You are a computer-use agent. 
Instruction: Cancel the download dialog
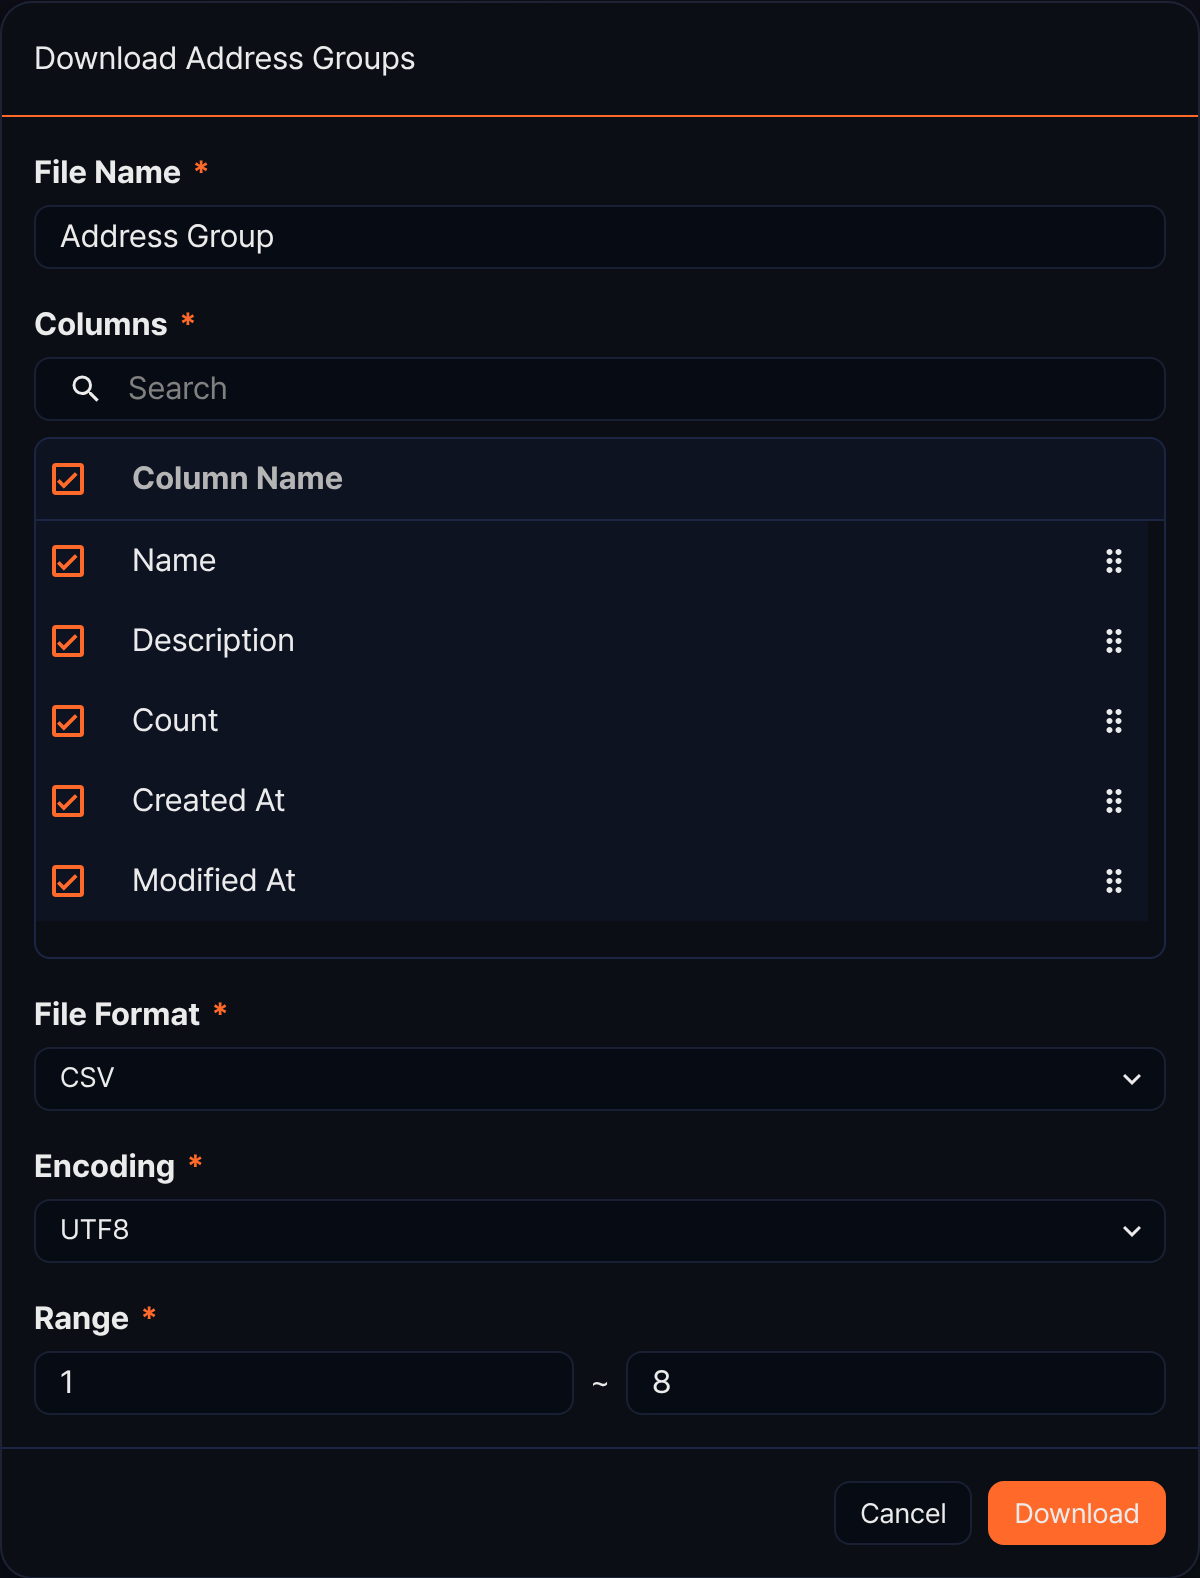pos(903,1513)
